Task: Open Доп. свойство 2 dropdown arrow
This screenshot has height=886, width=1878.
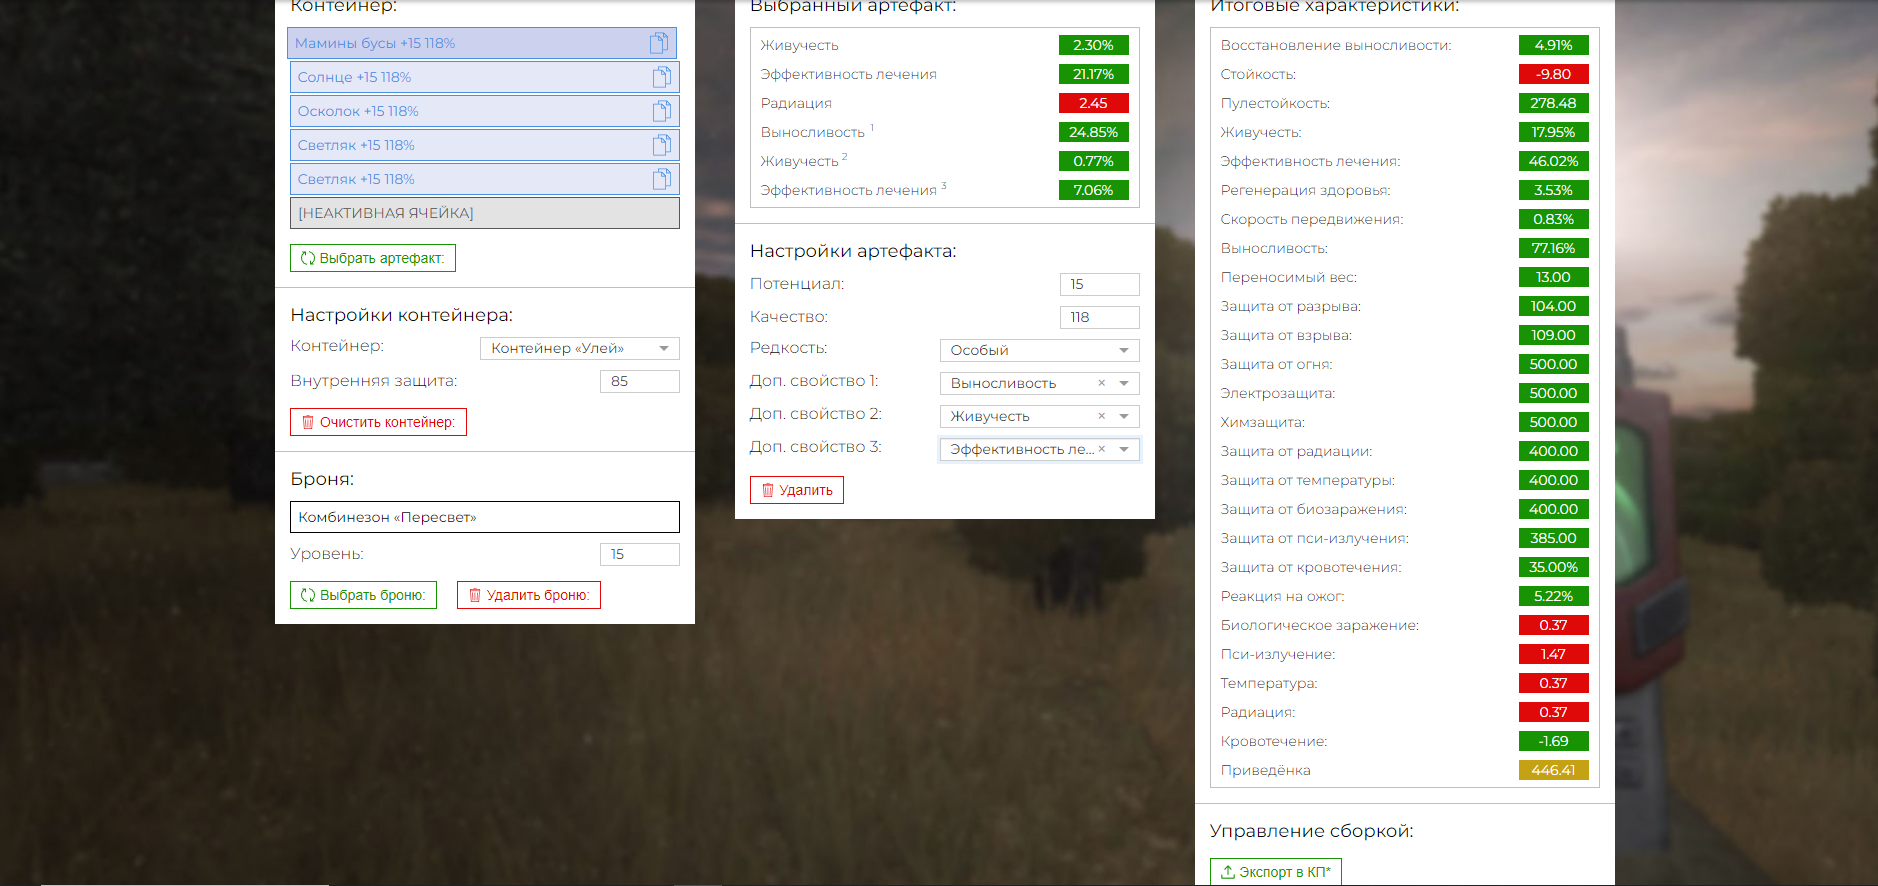Action: pyautogui.click(x=1124, y=416)
